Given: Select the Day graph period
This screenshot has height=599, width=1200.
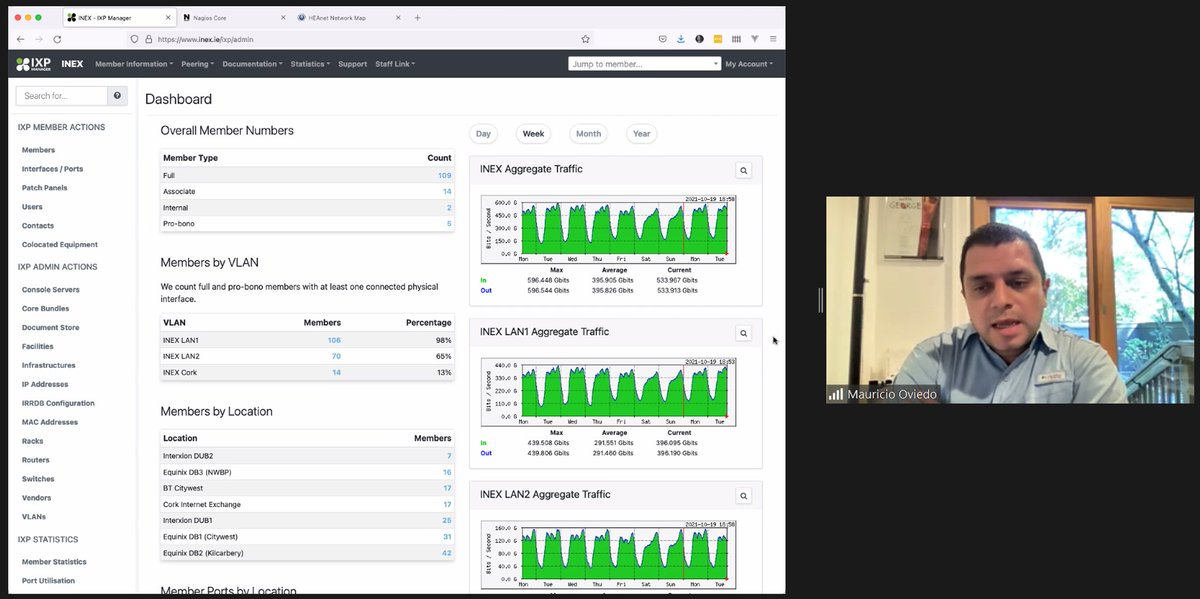Looking at the screenshot, I should click(x=483, y=134).
